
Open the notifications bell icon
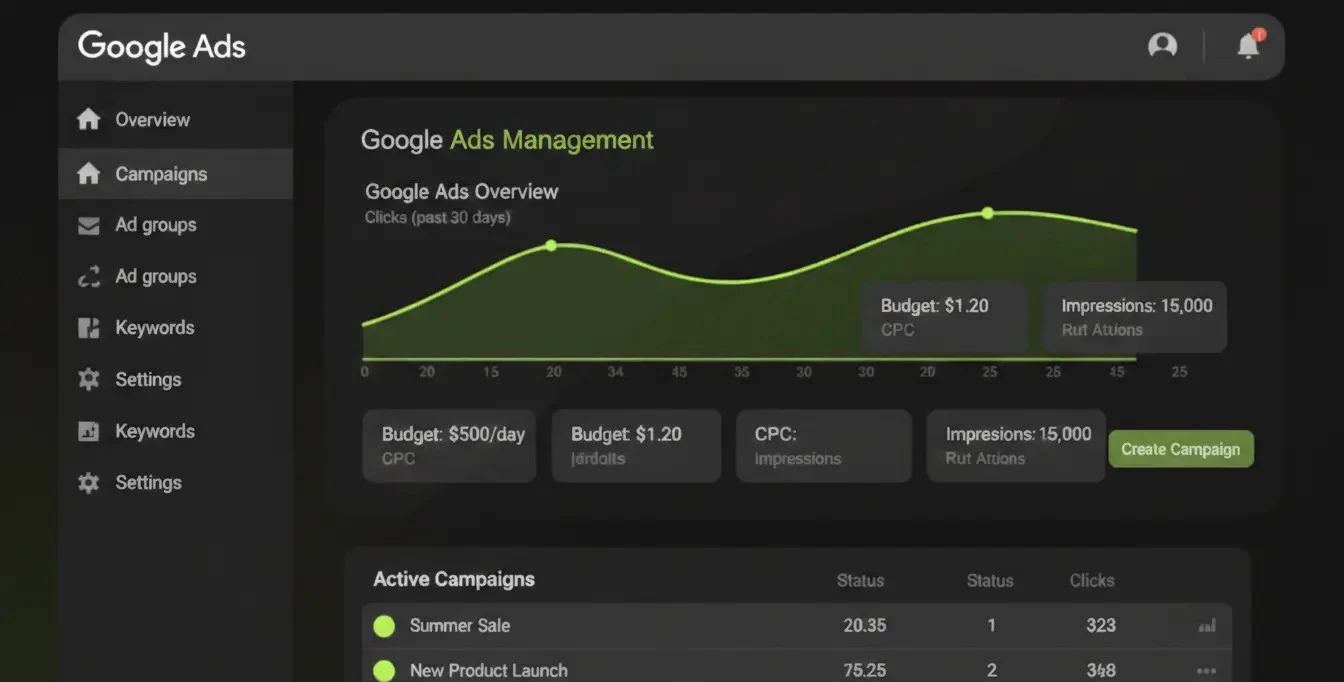1247,47
